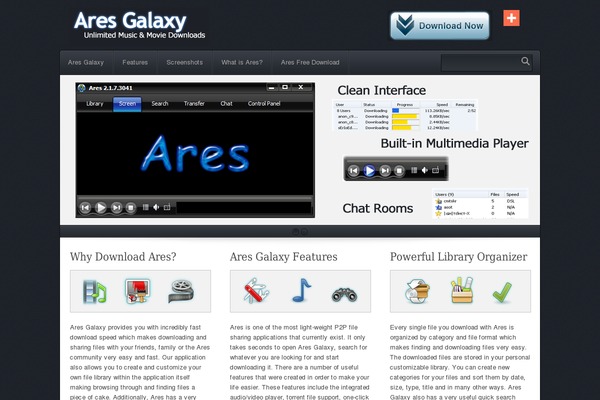Click the film and music note icon

95,291
